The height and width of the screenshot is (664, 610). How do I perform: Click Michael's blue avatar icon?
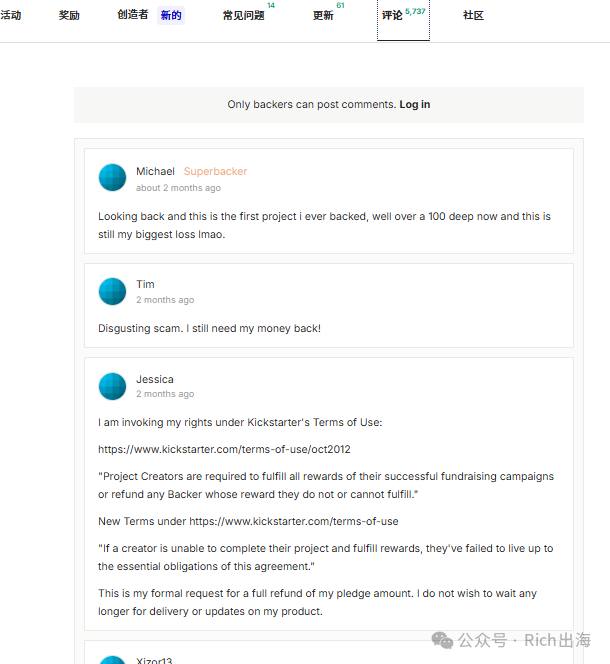[x=112, y=177]
